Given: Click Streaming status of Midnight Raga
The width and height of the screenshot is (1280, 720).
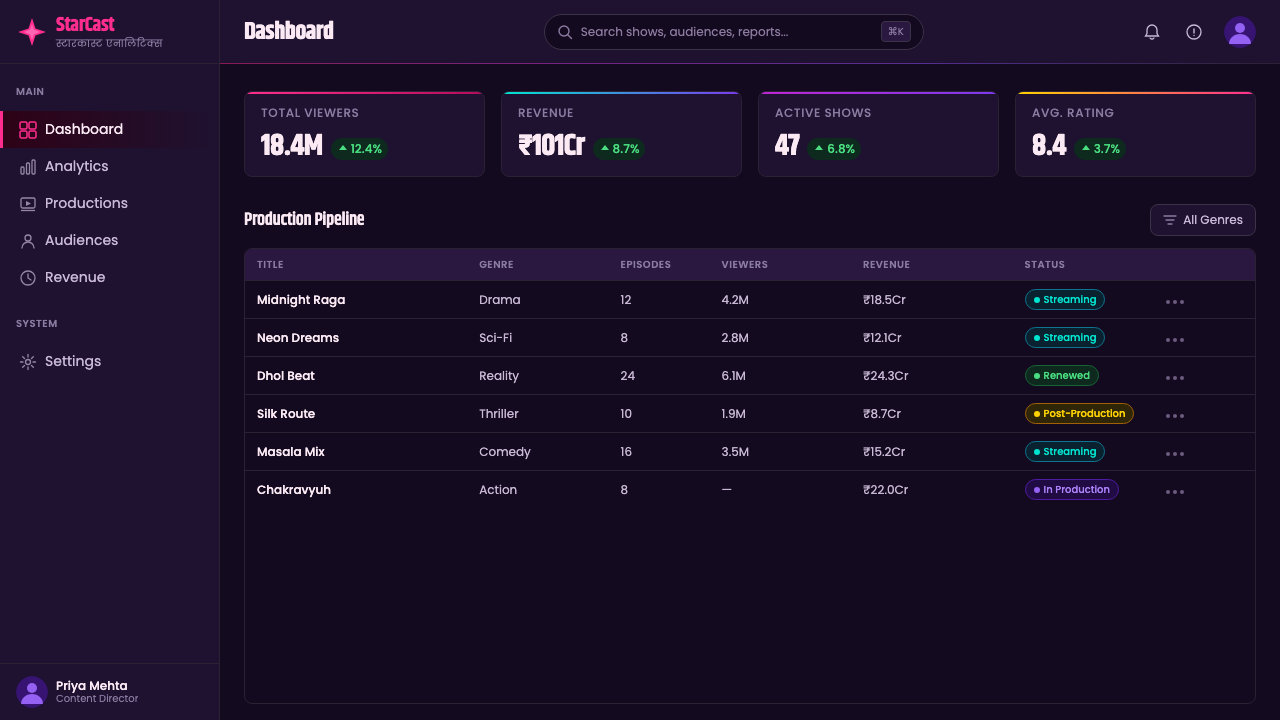Looking at the screenshot, I should (x=1064, y=300).
